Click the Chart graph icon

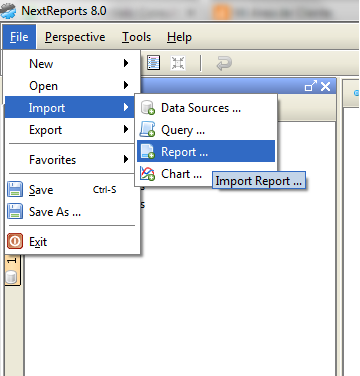pyautogui.click(x=148, y=173)
